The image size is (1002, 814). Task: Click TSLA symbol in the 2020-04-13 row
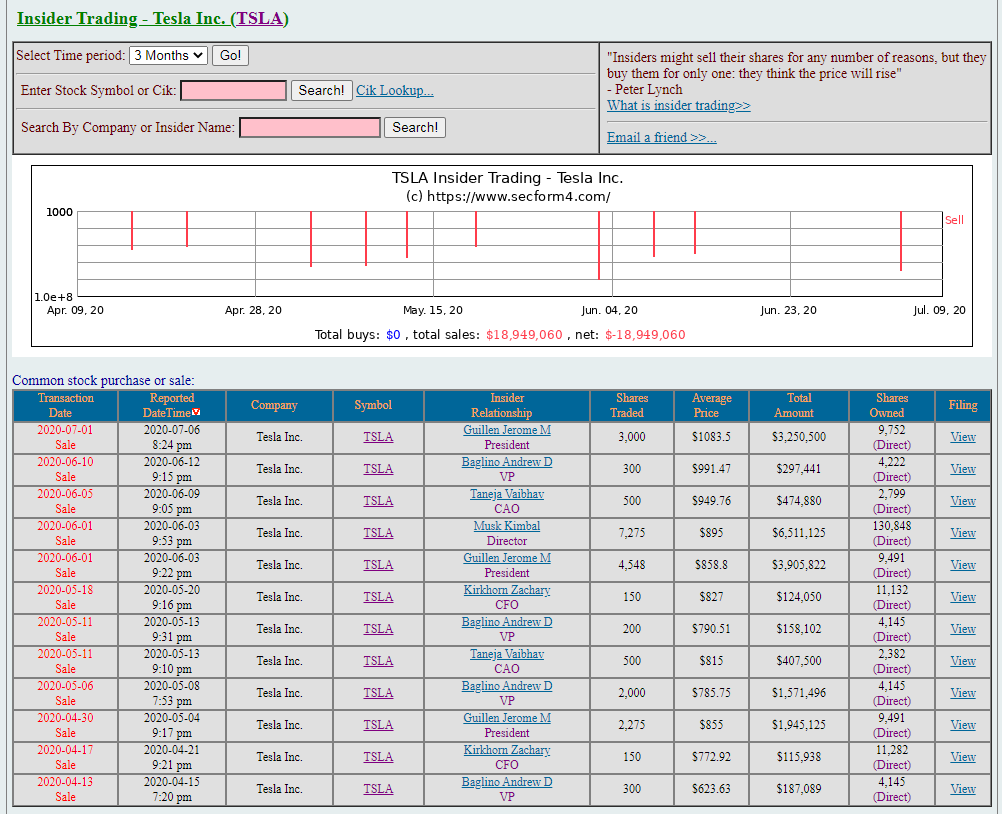pos(378,788)
